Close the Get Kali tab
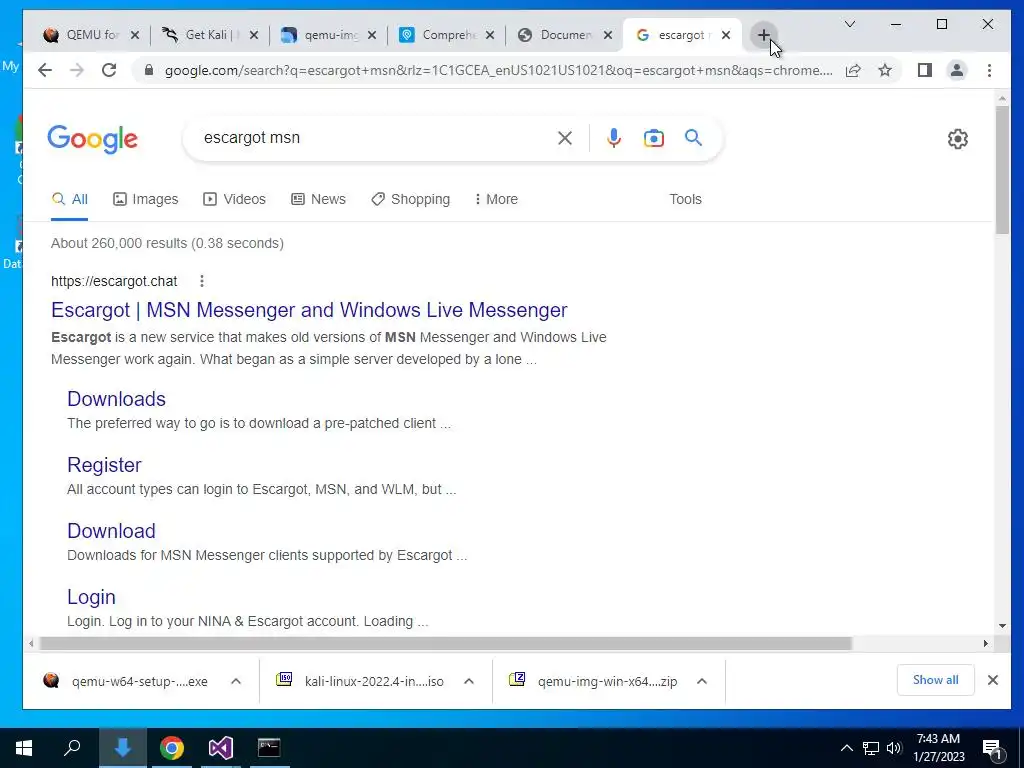 (x=254, y=35)
